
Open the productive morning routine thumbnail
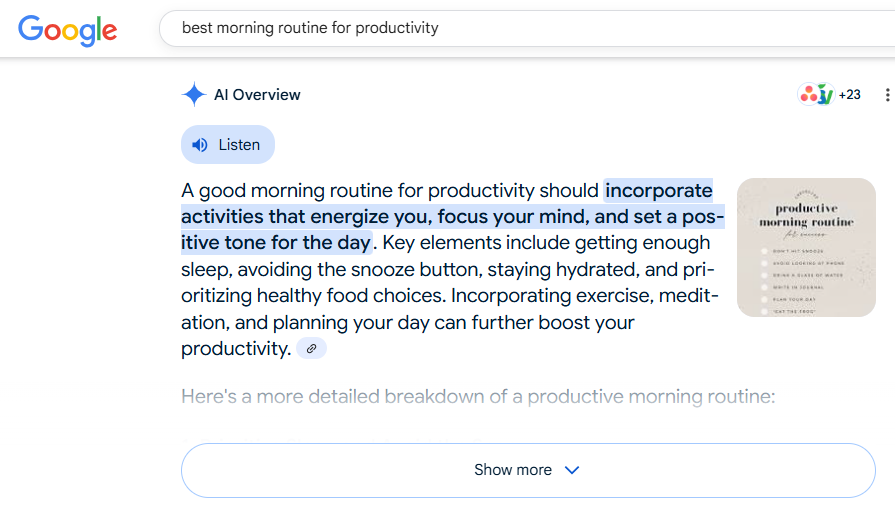point(806,248)
